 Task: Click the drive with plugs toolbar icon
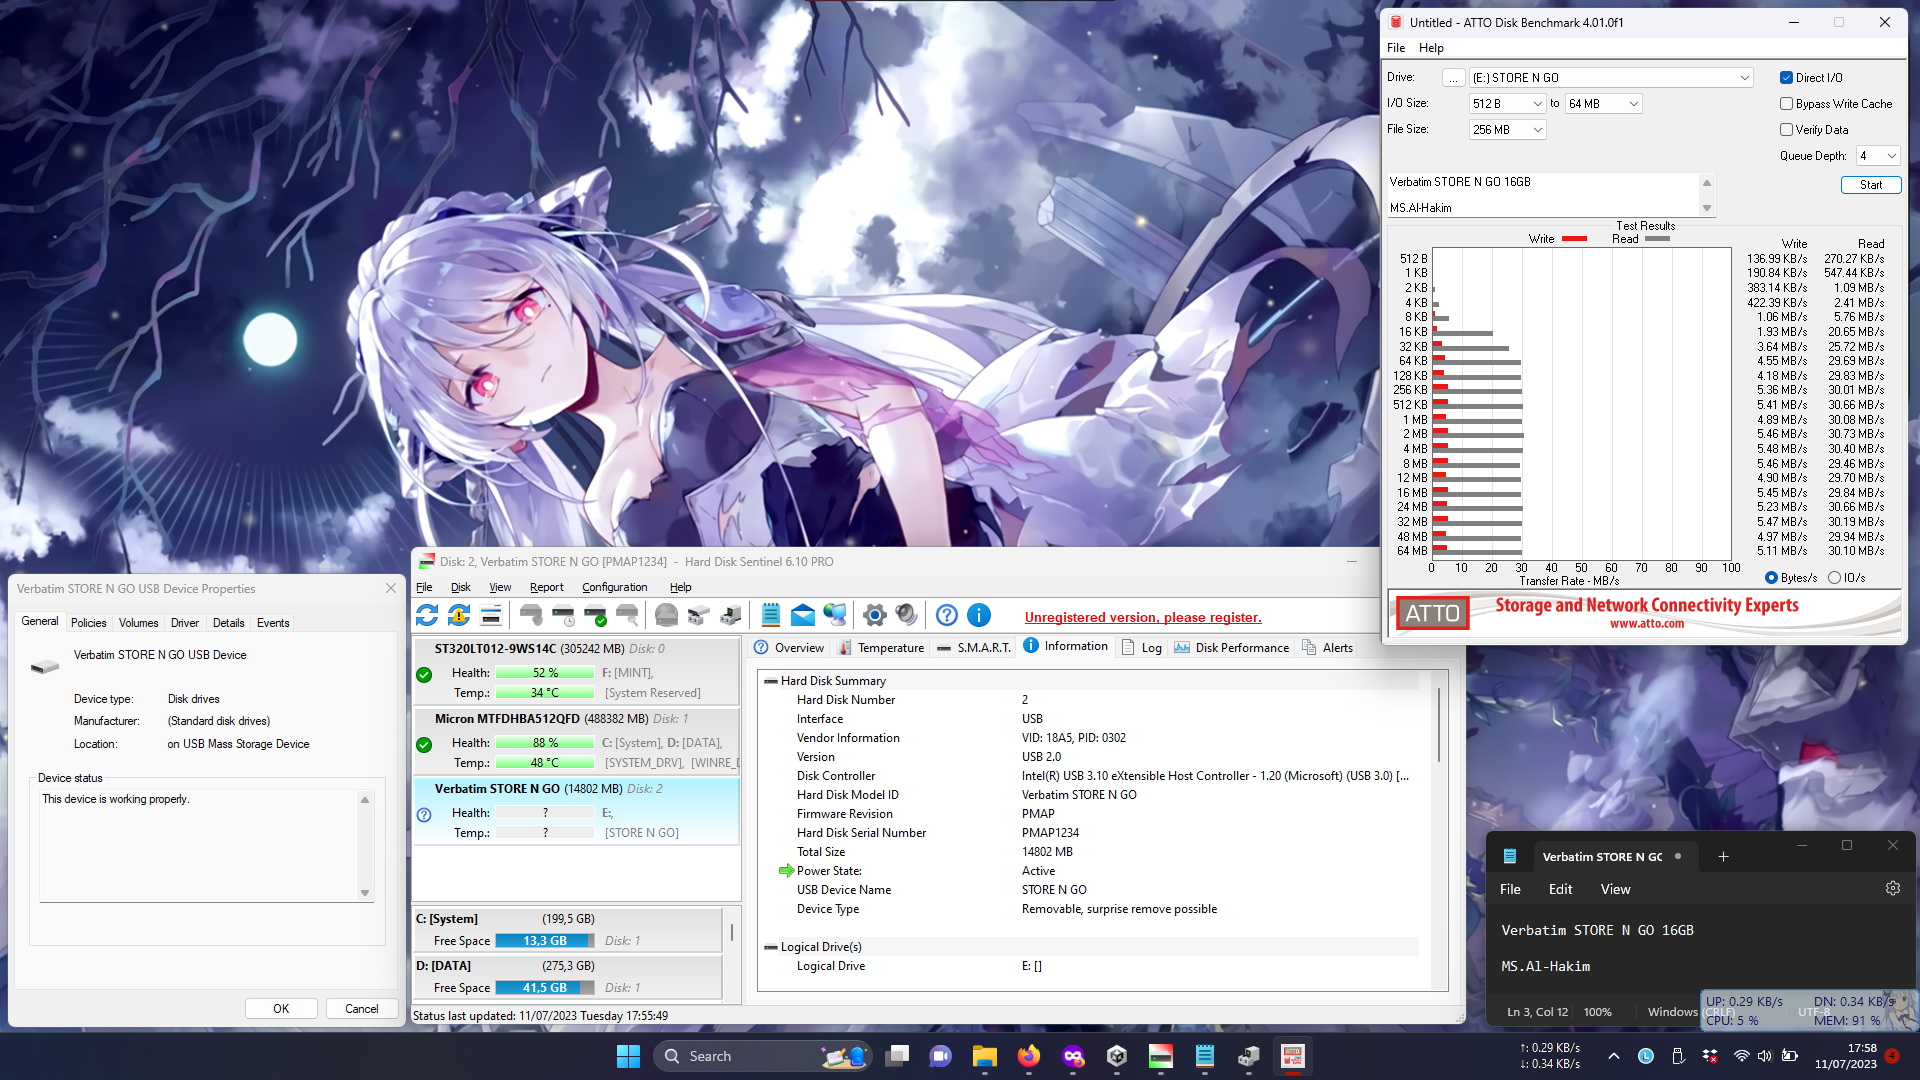(x=699, y=615)
